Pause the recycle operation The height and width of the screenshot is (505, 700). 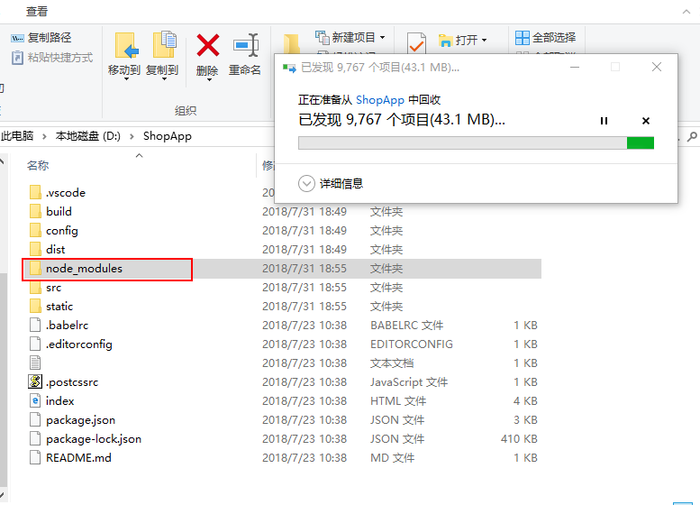coord(604,121)
